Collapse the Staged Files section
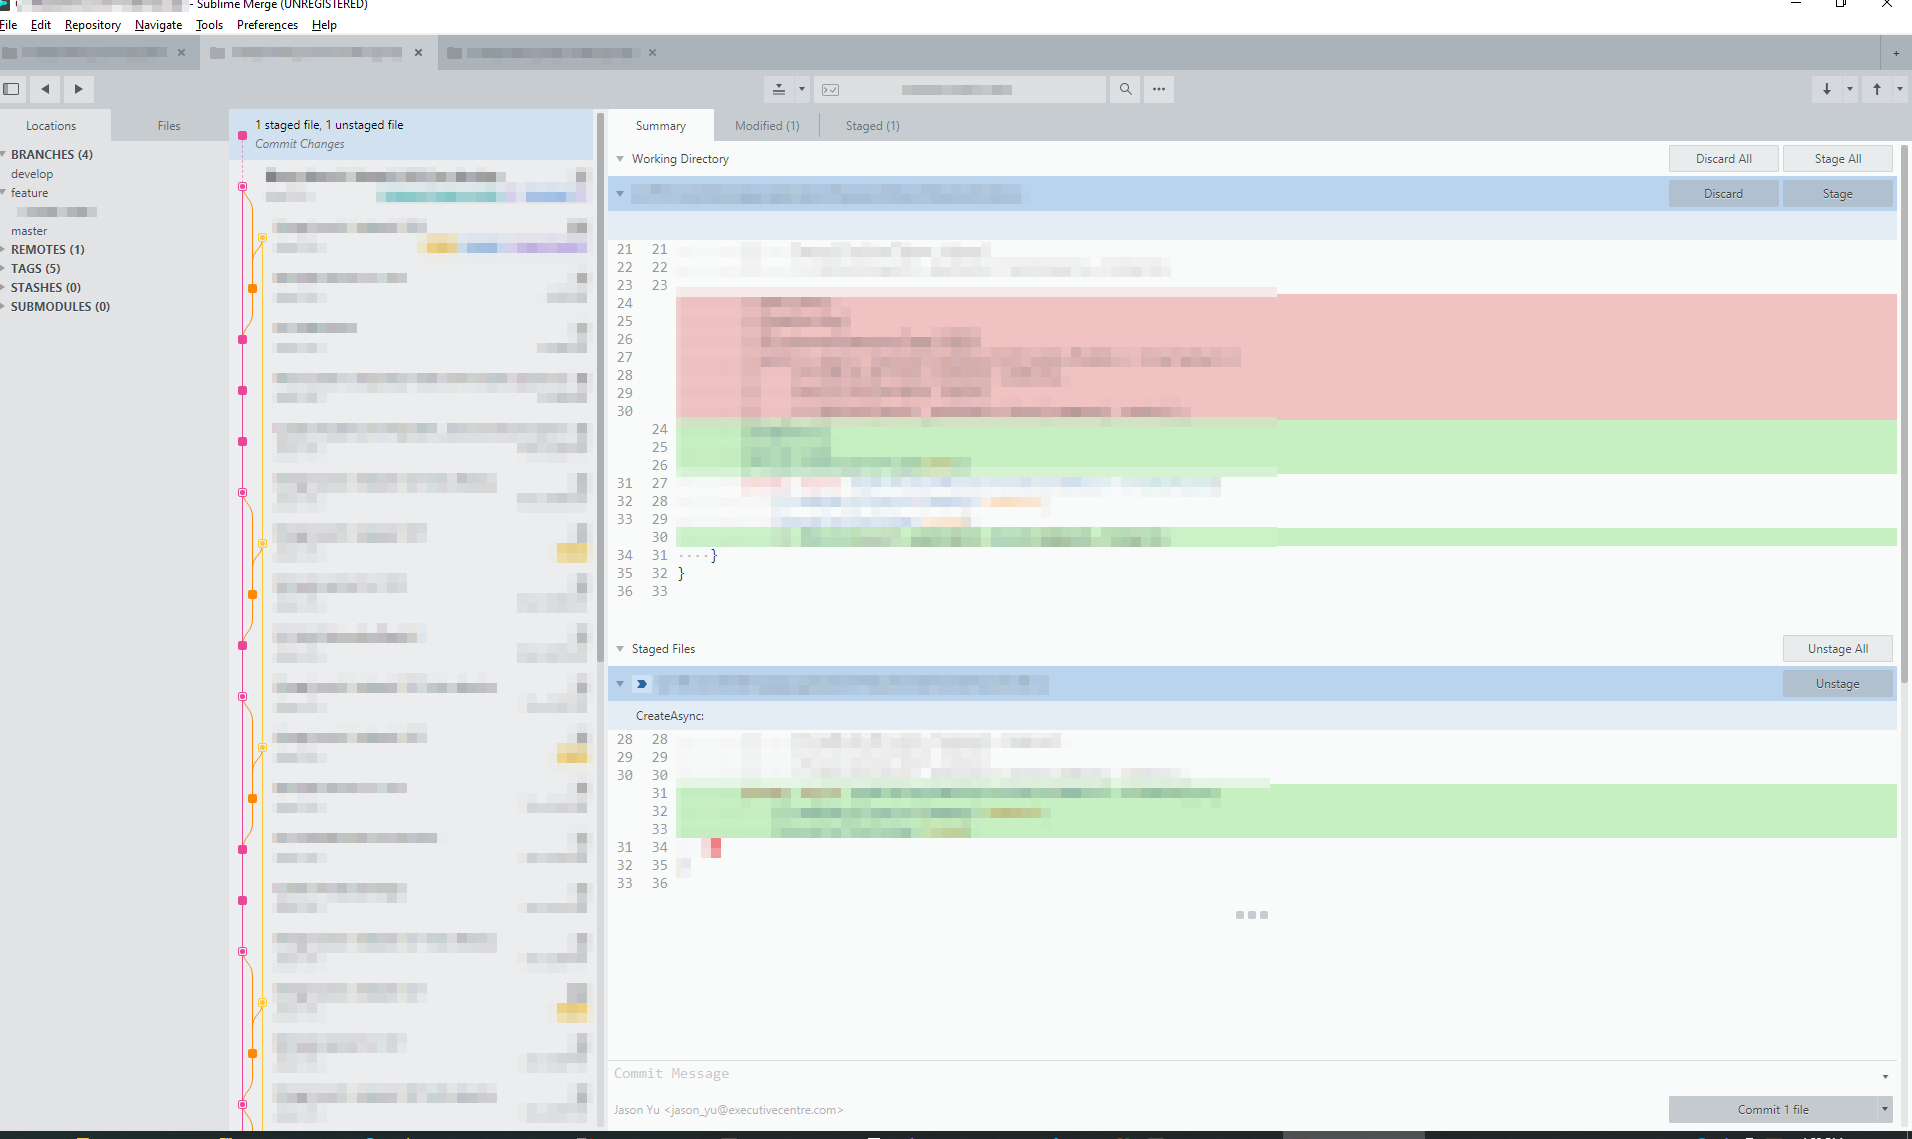This screenshot has width=1912, height=1139. [620, 648]
